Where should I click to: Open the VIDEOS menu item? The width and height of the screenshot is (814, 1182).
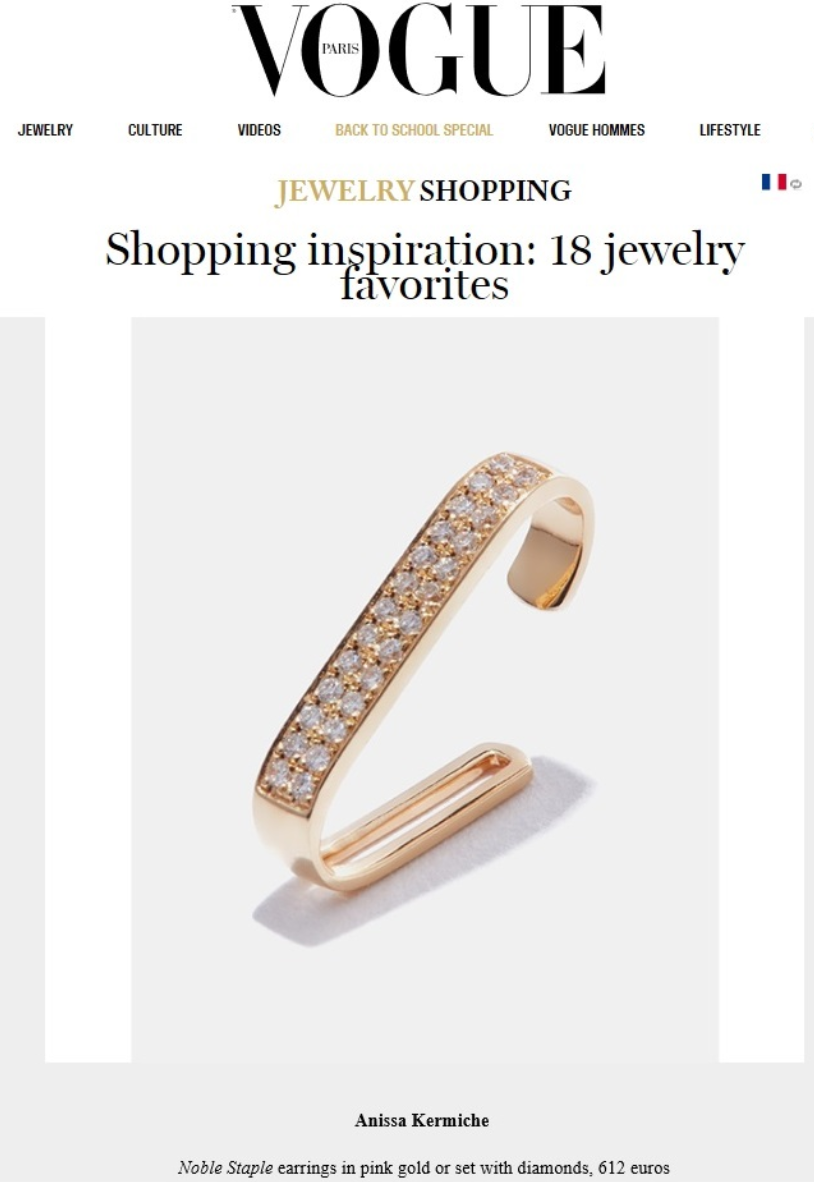(x=259, y=130)
